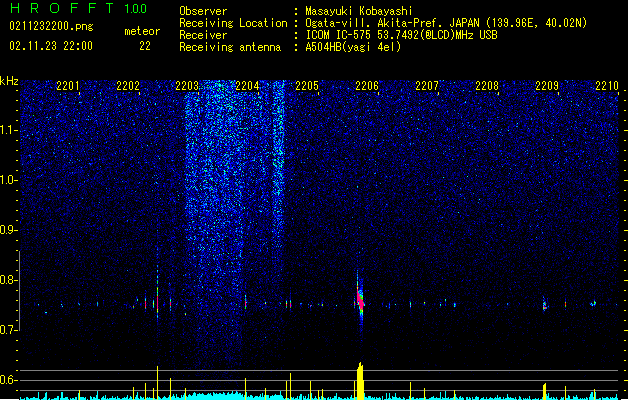Click the 2206 time axis label
This screenshot has height=400, width=629.
pyautogui.click(x=367, y=86)
